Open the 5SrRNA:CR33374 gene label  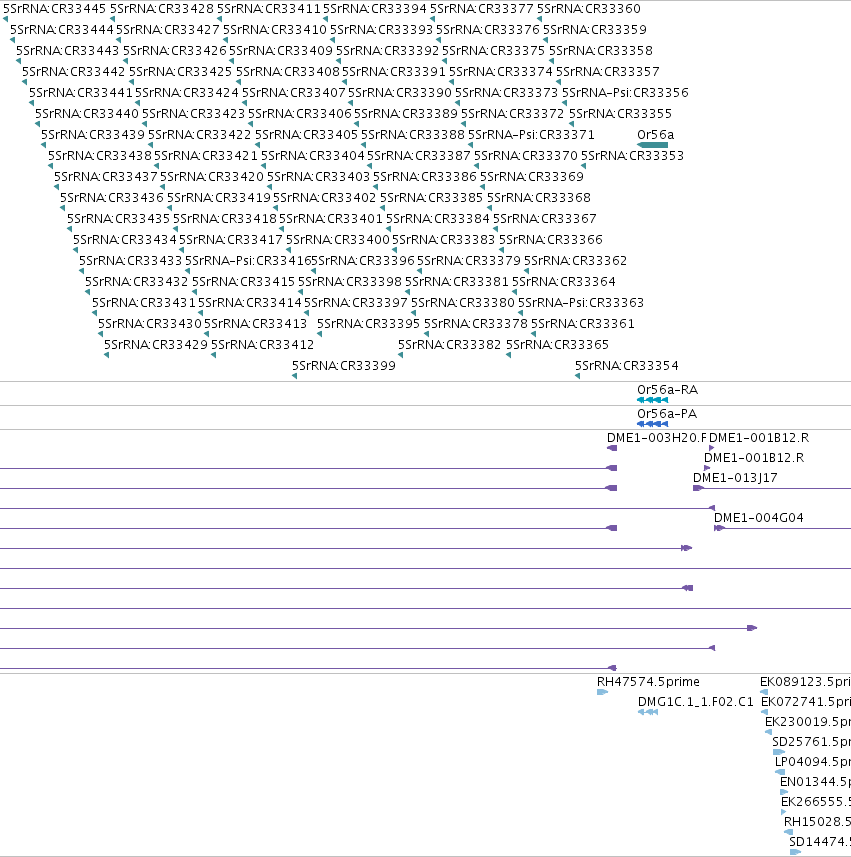tap(501, 72)
